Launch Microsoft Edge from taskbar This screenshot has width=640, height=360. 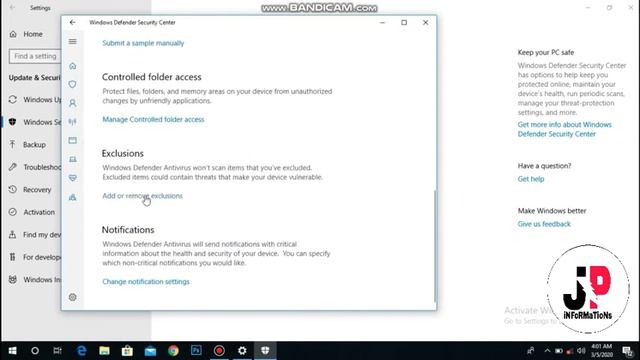82,351
